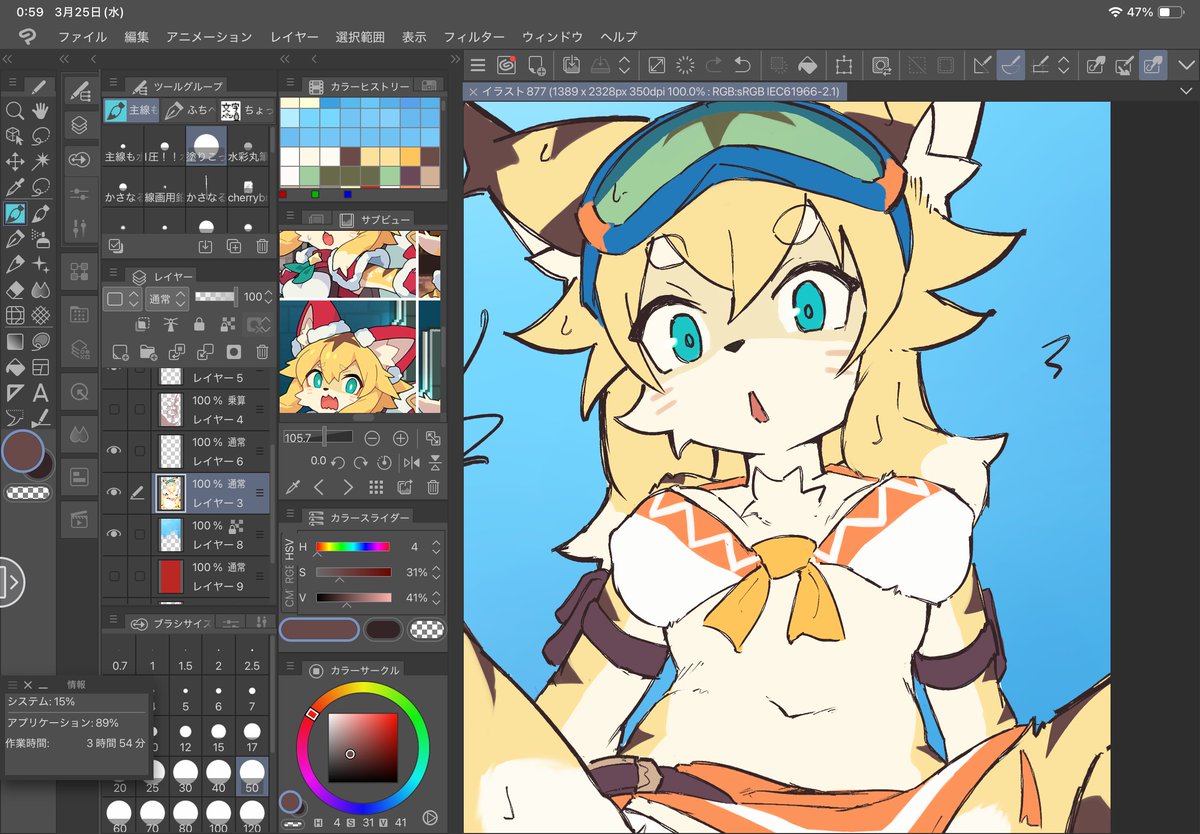
Task: Click the Undo arrow in command bar
Action: (x=742, y=66)
